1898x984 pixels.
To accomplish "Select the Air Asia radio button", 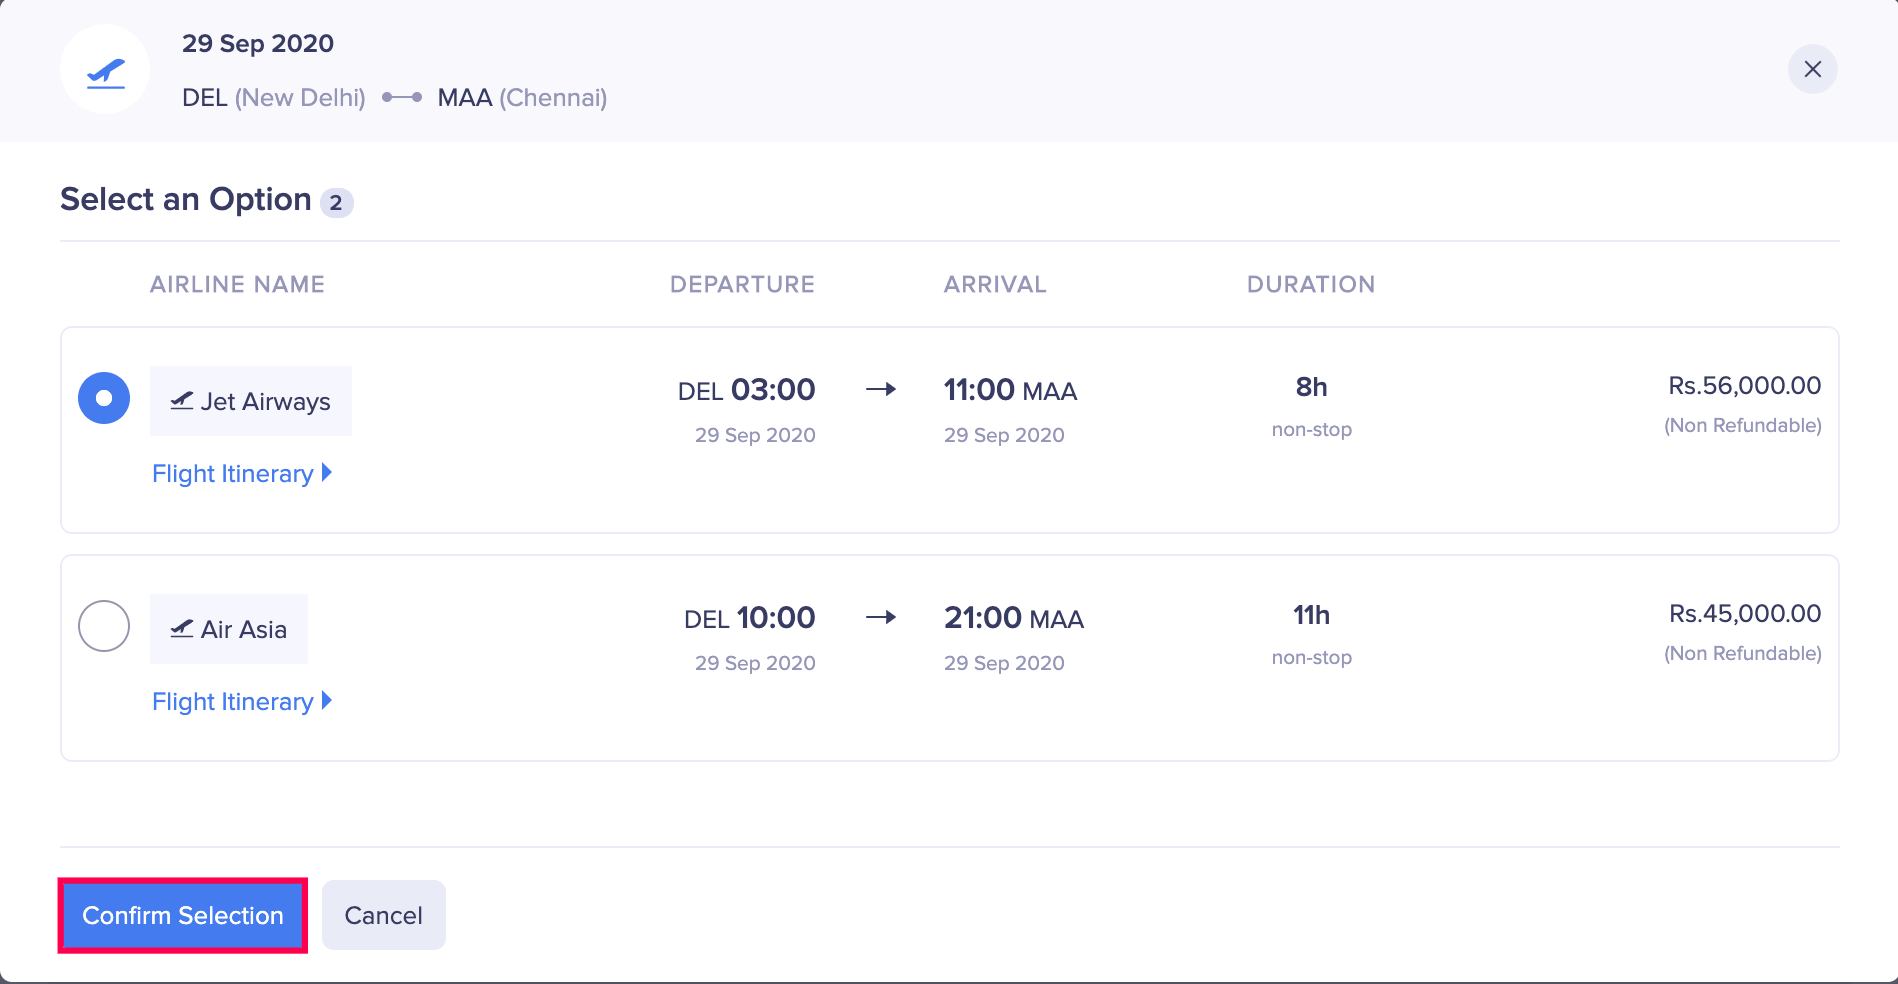I will 104,626.
